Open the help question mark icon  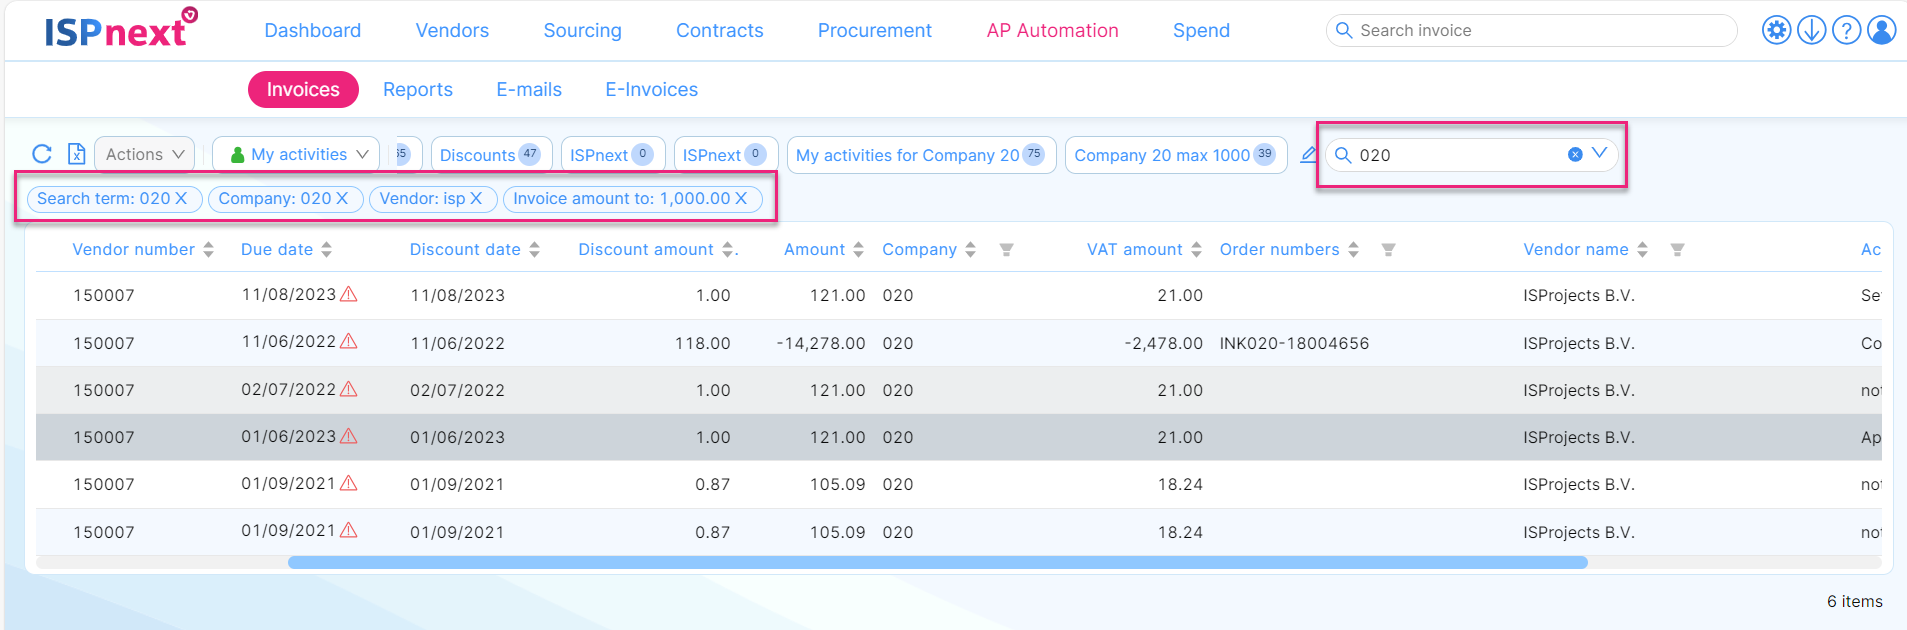tap(1846, 30)
